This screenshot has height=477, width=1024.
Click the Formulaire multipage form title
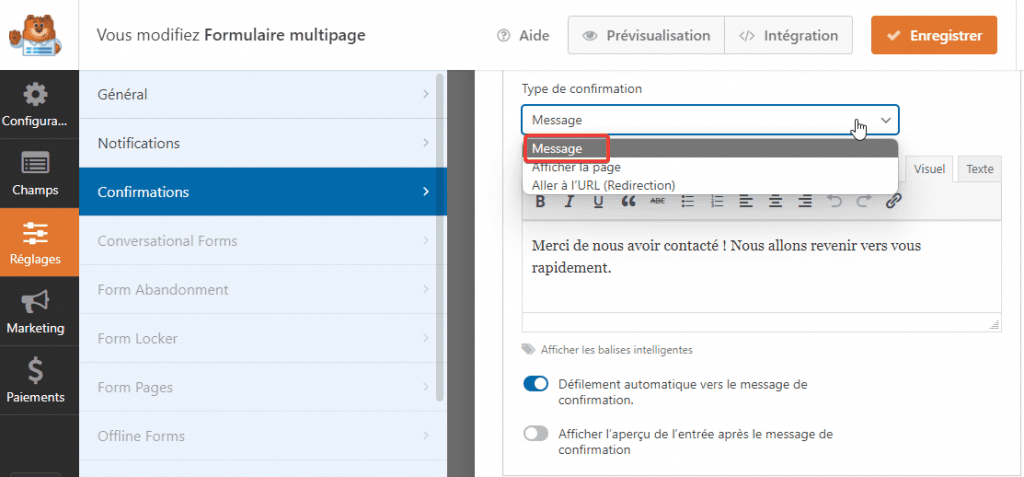pyautogui.click(x=285, y=35)
